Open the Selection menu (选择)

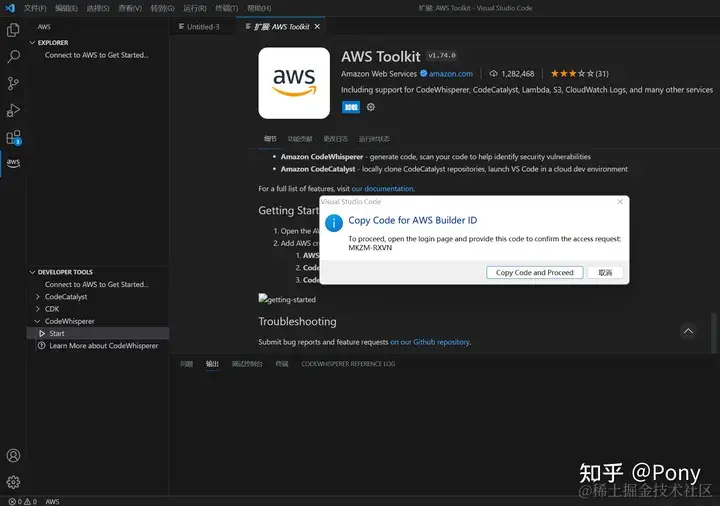[x=98, y=8]
